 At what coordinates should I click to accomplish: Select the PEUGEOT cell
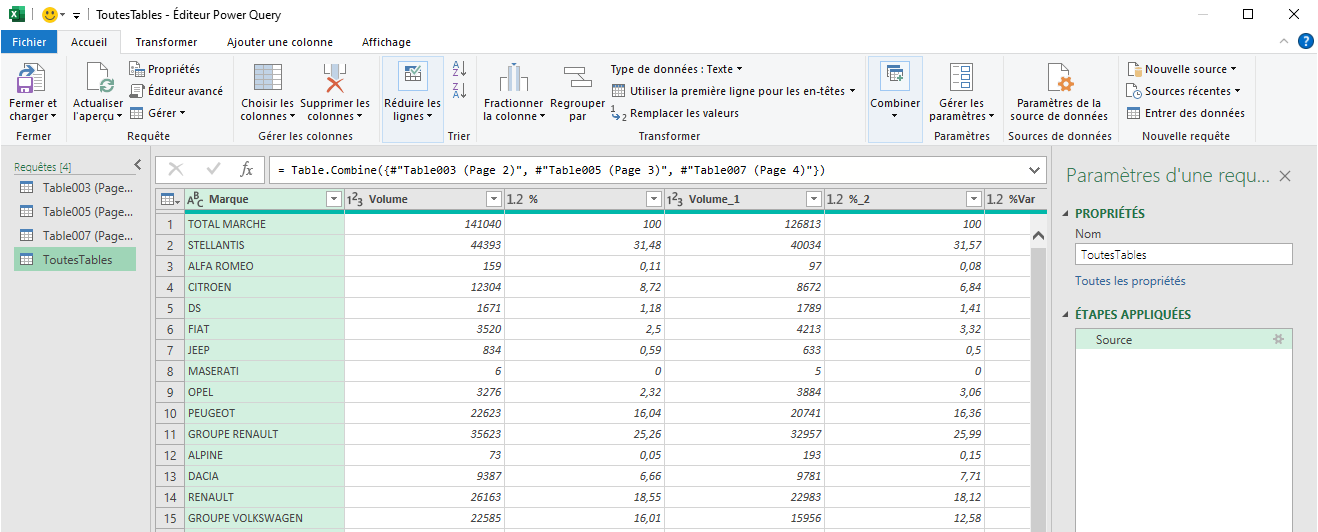[x=264, y=413]
